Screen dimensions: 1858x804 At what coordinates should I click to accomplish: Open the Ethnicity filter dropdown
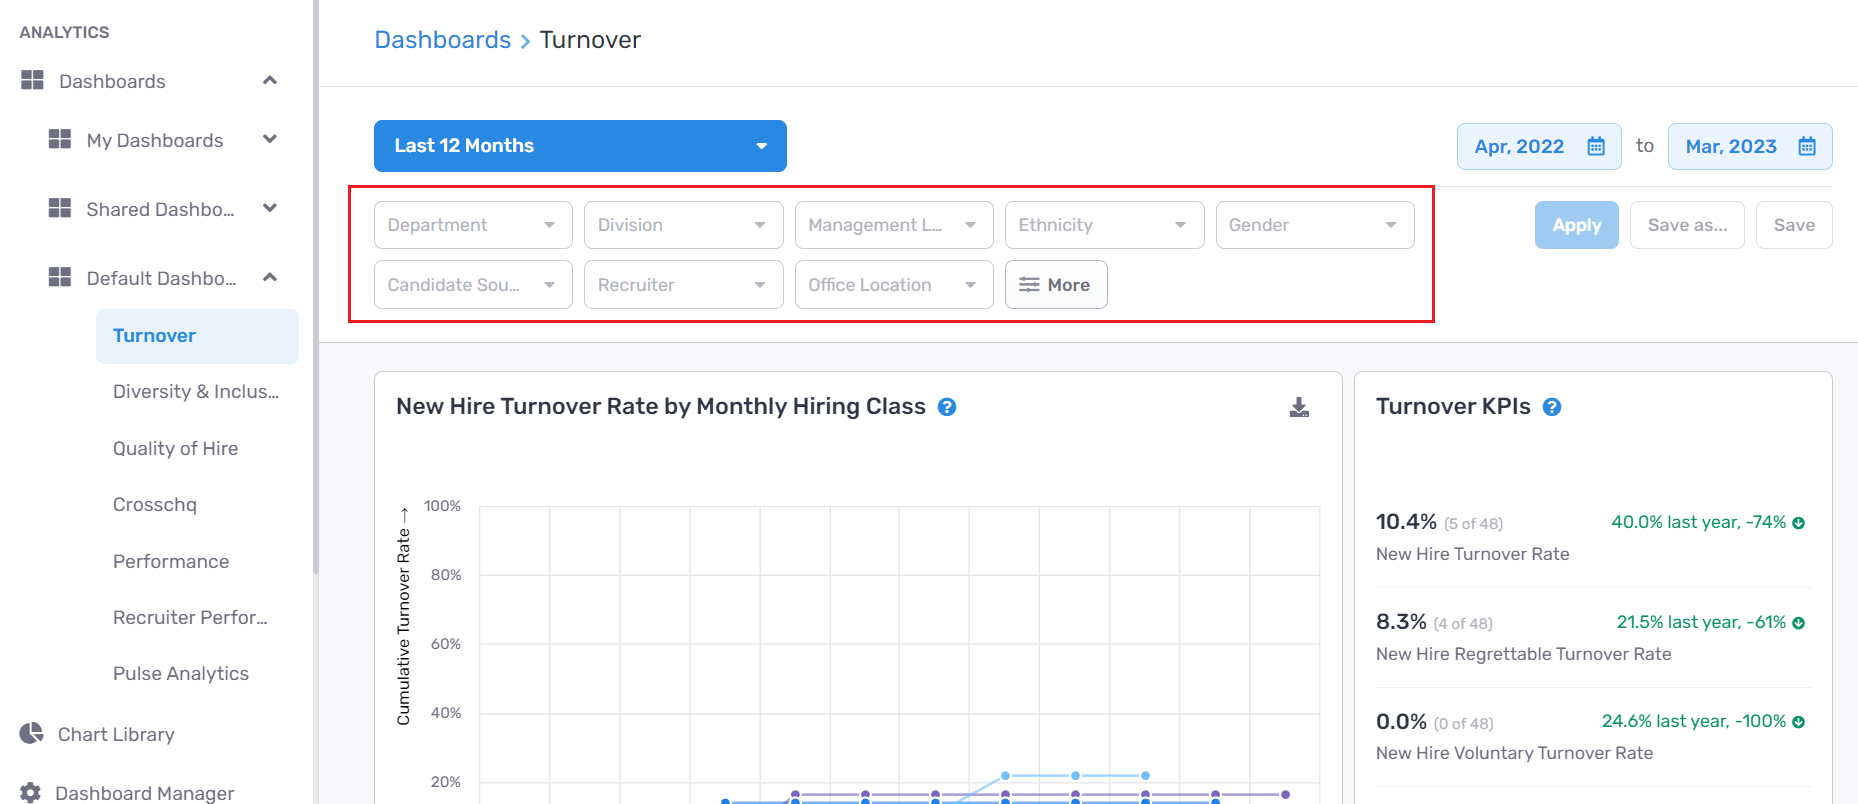pyautogui.click(x=1104, y=225)
